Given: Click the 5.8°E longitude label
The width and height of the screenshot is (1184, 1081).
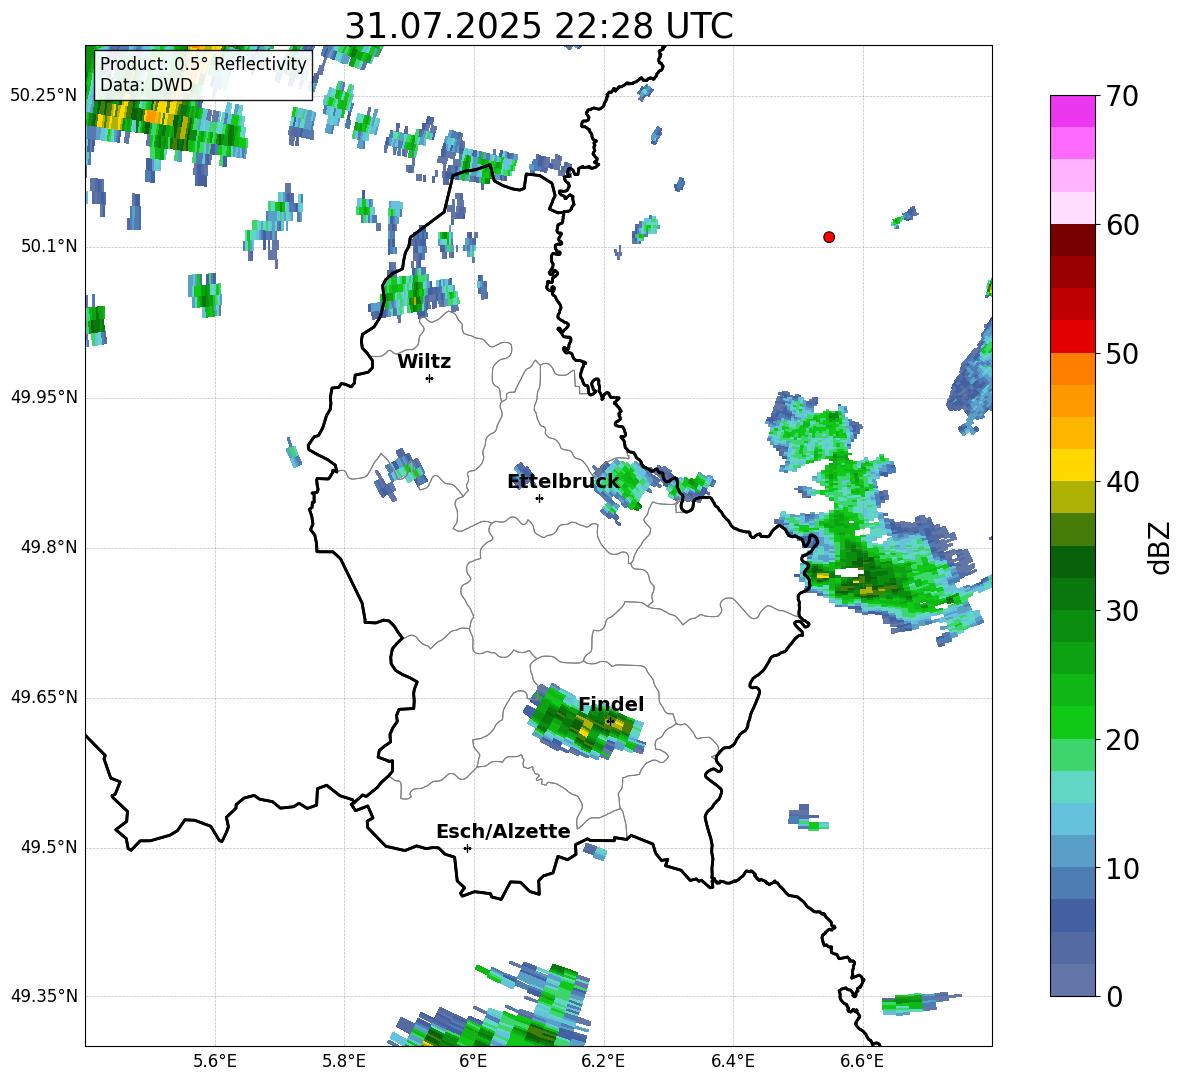Looking at the screenshot, I should [x=344, y=1061].
